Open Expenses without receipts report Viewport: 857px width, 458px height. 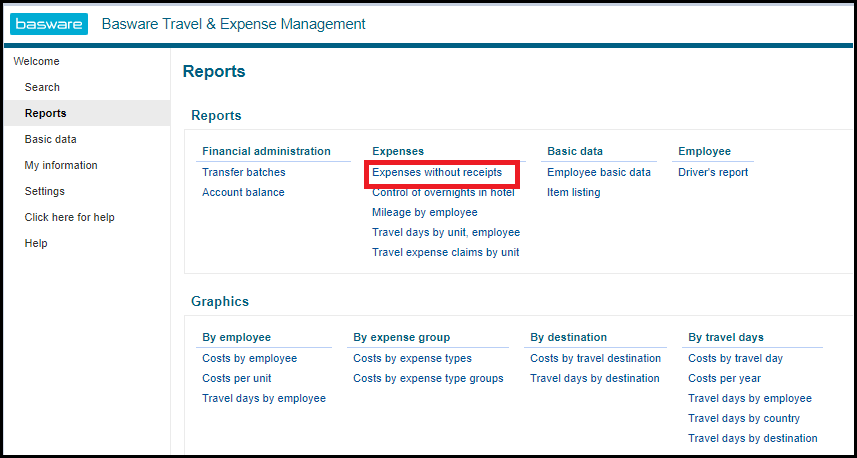click(437, 172)
